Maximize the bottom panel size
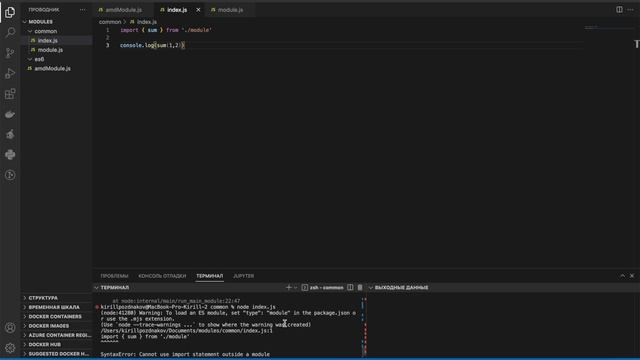The height and width of the screenshot is (360, 640). (x=622, y=276)
